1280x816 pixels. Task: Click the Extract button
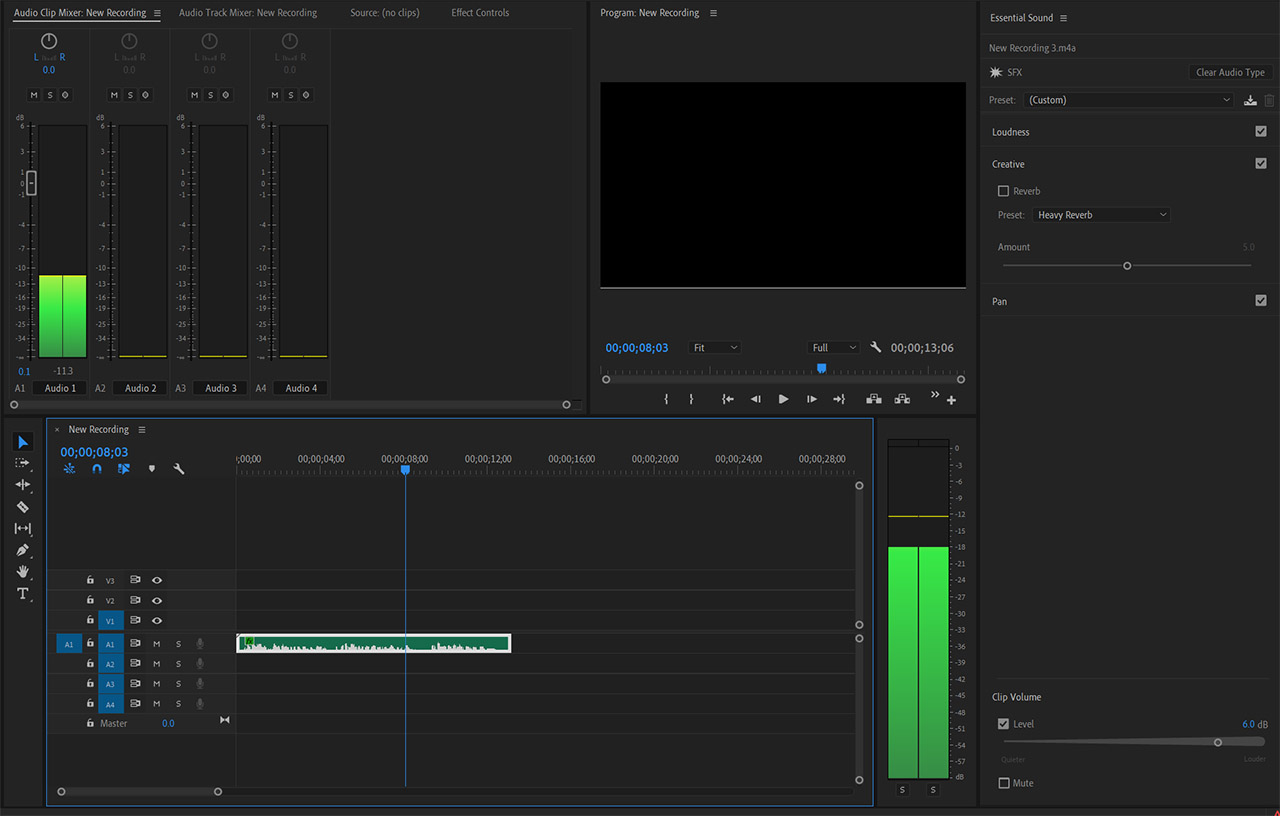(x=902, y=399)
